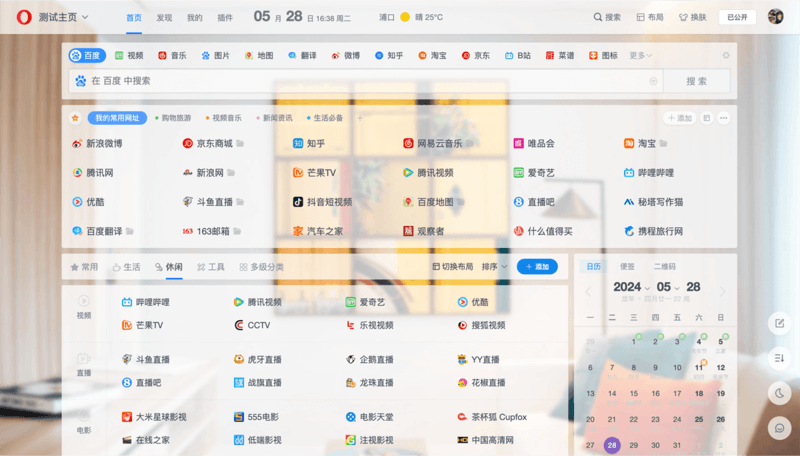The width and height of the screenshot is (800, 456).
Task: Switch to the 二维码 tab
Action: point(665,266)
